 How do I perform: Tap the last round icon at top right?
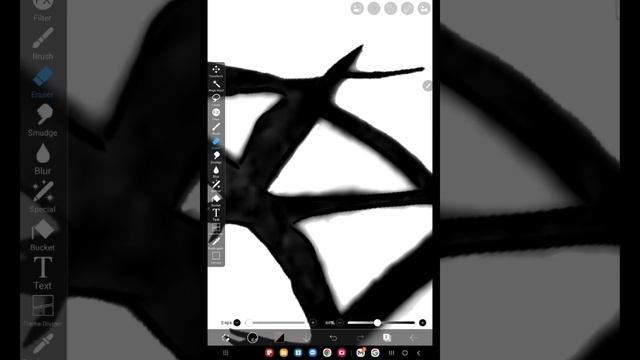click(424, 9)
